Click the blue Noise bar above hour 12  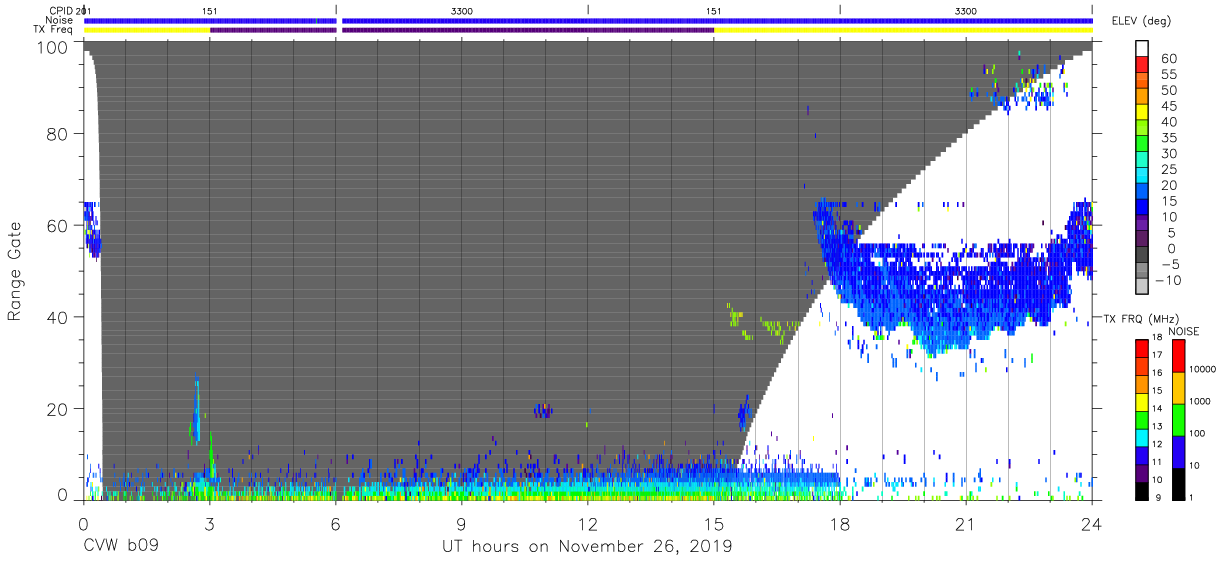pos(717,20)
